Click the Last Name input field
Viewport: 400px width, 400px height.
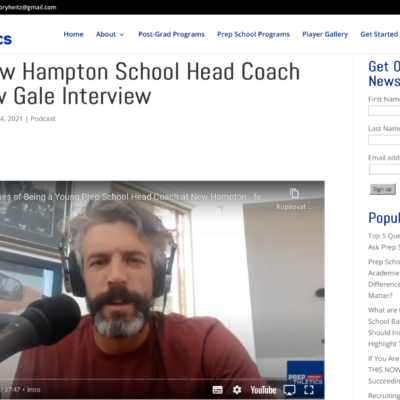[x=384, y=140]
